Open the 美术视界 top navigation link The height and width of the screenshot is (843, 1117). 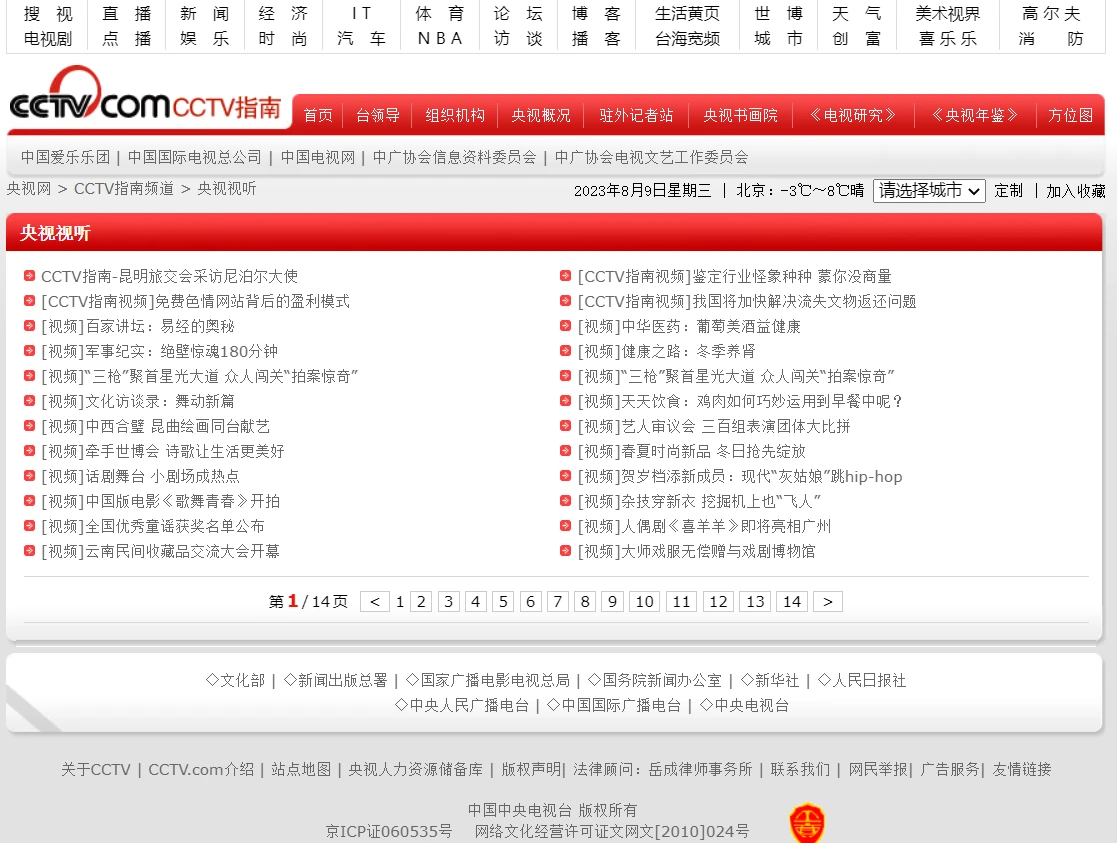pyautogui.click(x=947, y=14)
